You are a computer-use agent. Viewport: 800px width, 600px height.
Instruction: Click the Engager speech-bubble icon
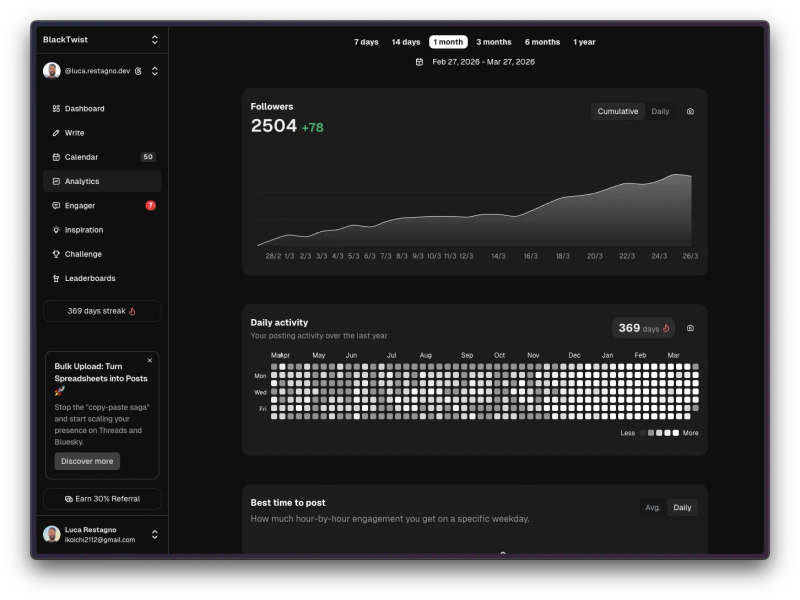coord(55,205)
